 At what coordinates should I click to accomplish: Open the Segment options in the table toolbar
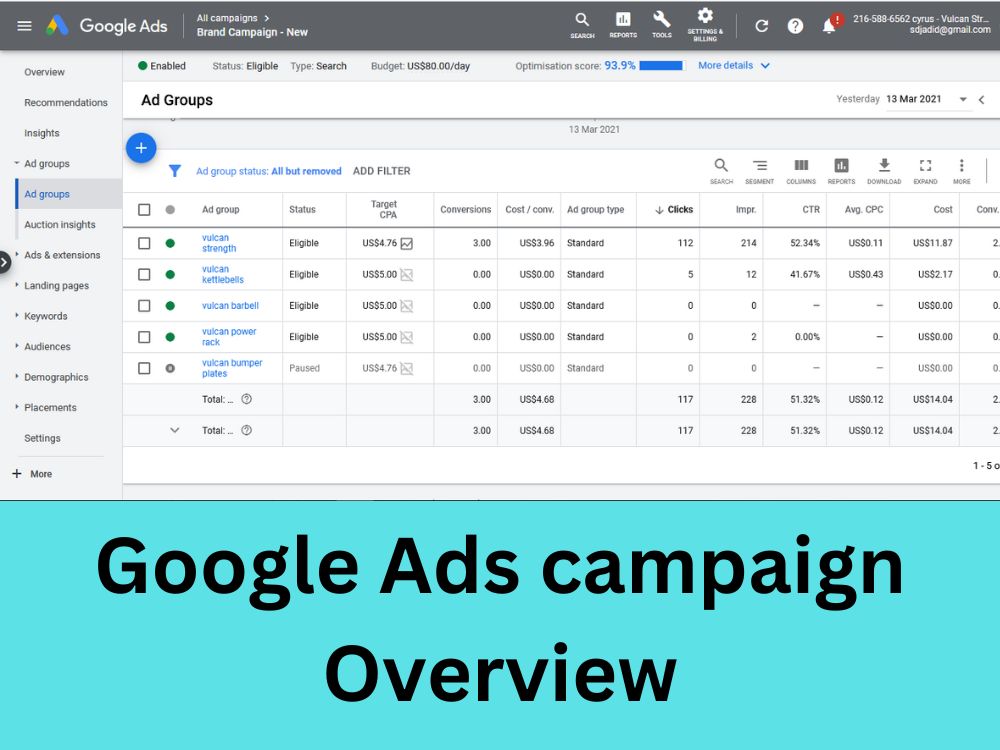[x=760, y=170]
